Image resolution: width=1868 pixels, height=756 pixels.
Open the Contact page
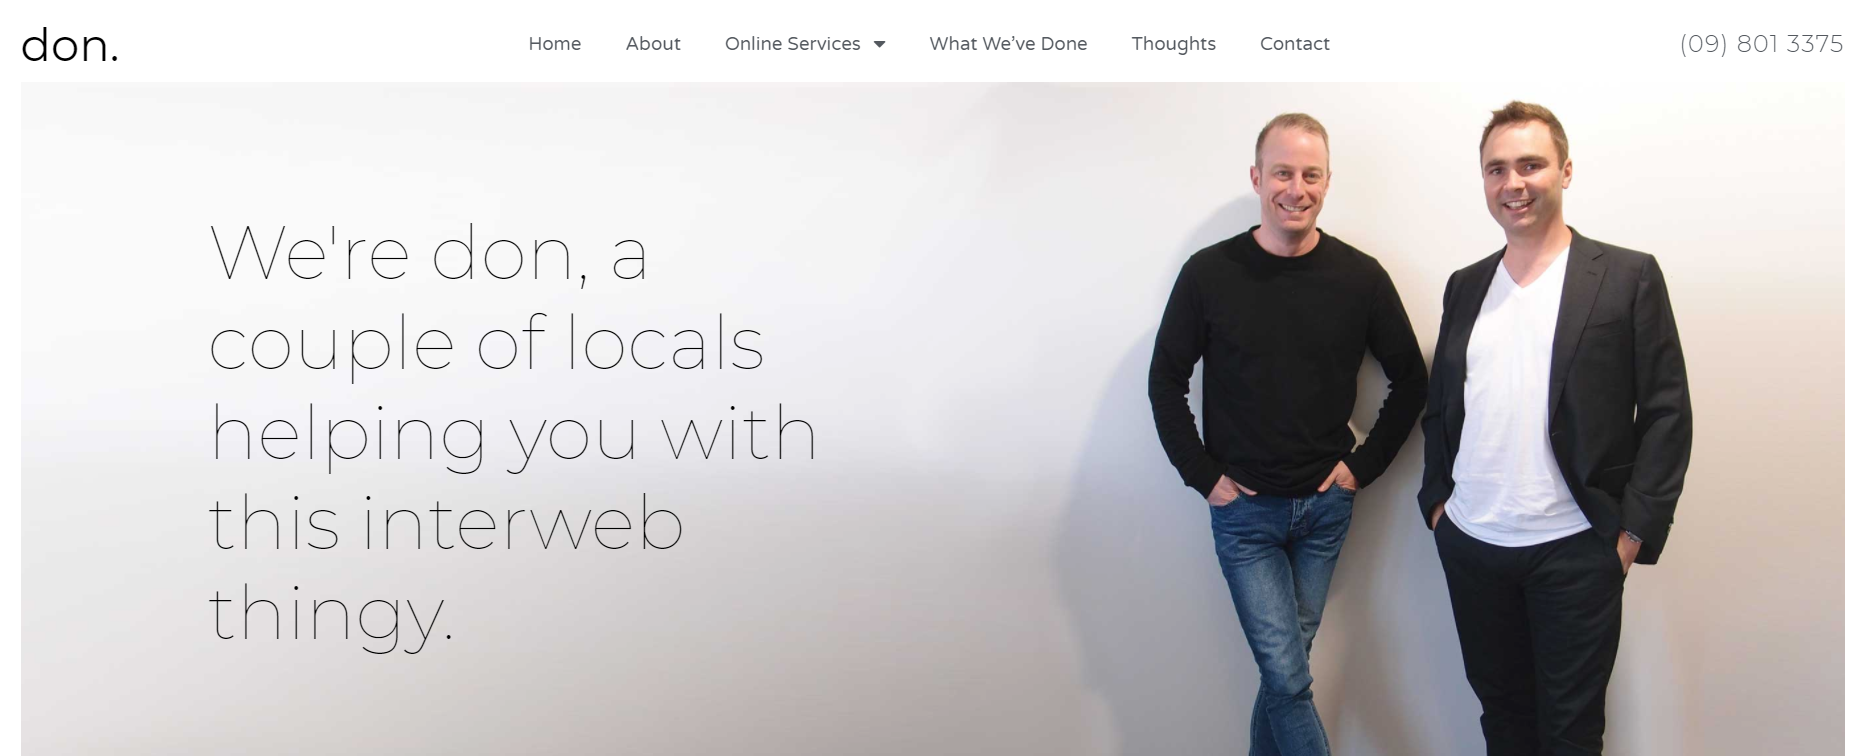click(1295, 43)
